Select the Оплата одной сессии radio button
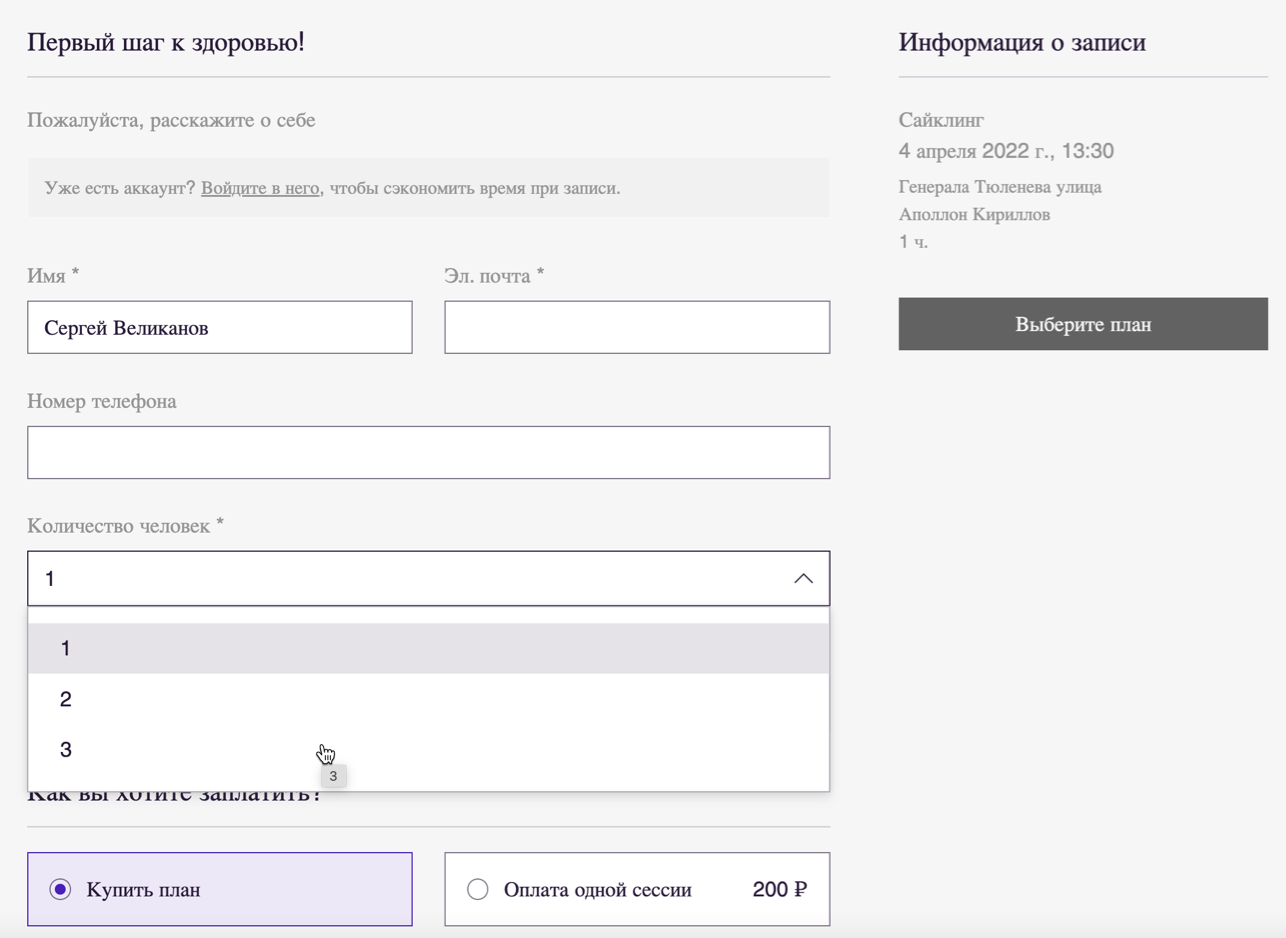Image resolution: width=1286 pixels, height=938 pixels. point(478,889)
